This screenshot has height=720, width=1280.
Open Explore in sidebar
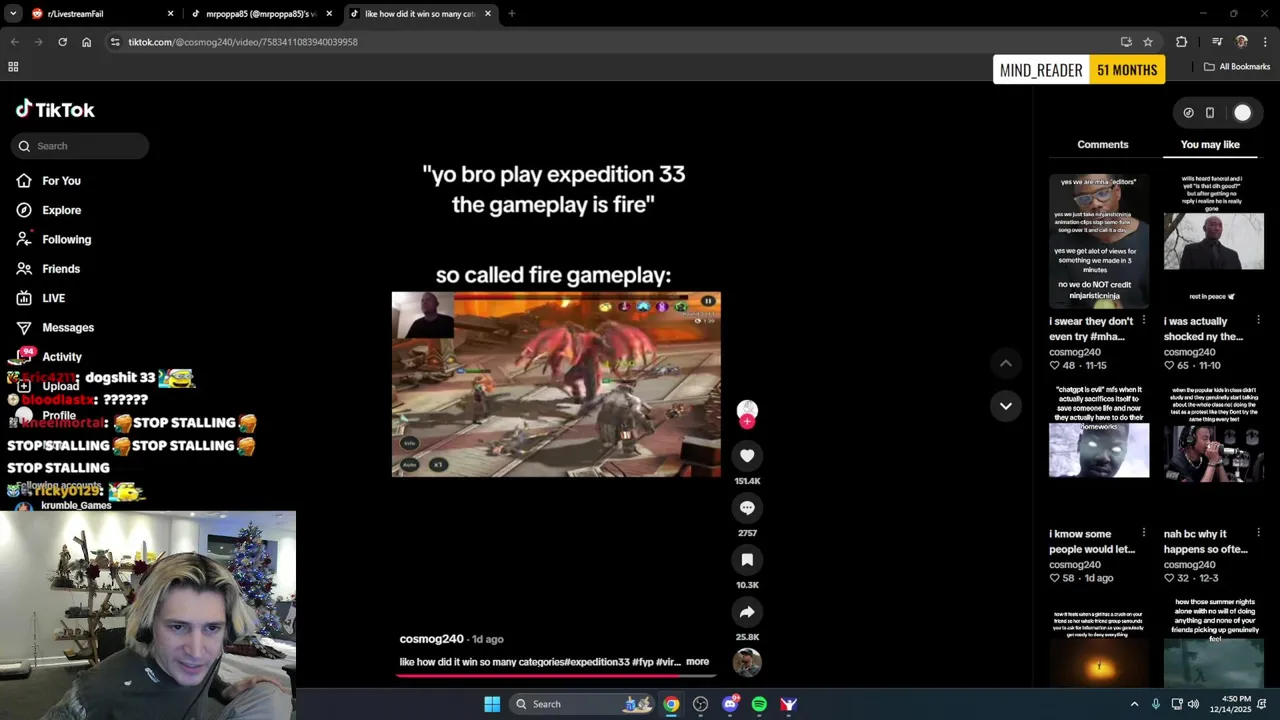point(61,210)
